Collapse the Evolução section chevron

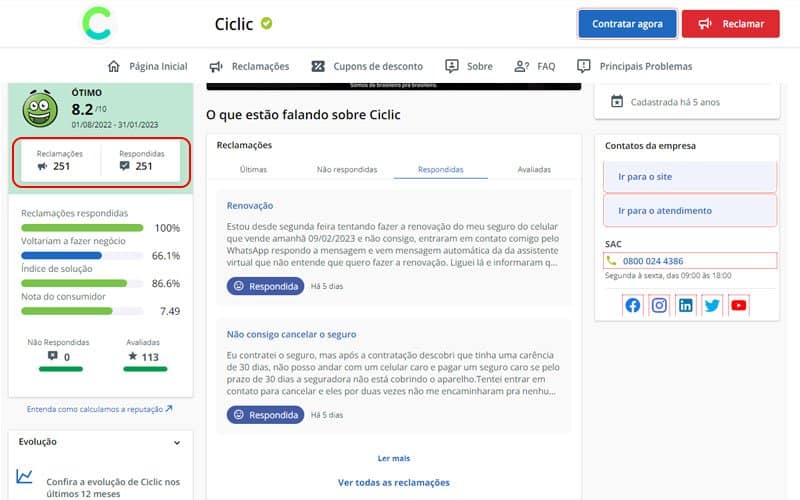[177, 442]
